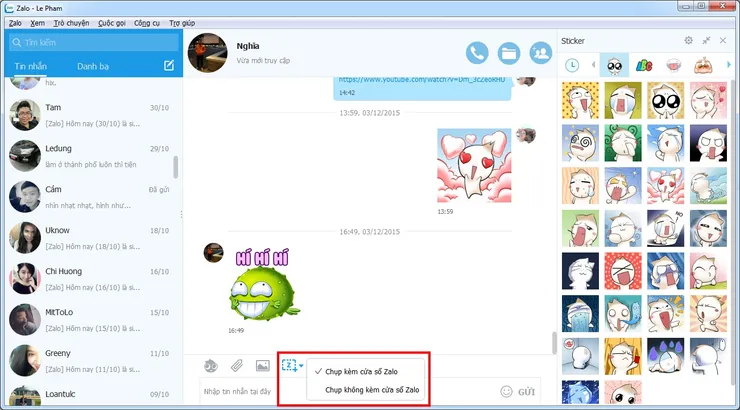Click the green HÍ HÍ HÍ sticker message
This screenshot has height=410, width=740.
(x=263, y=284)
